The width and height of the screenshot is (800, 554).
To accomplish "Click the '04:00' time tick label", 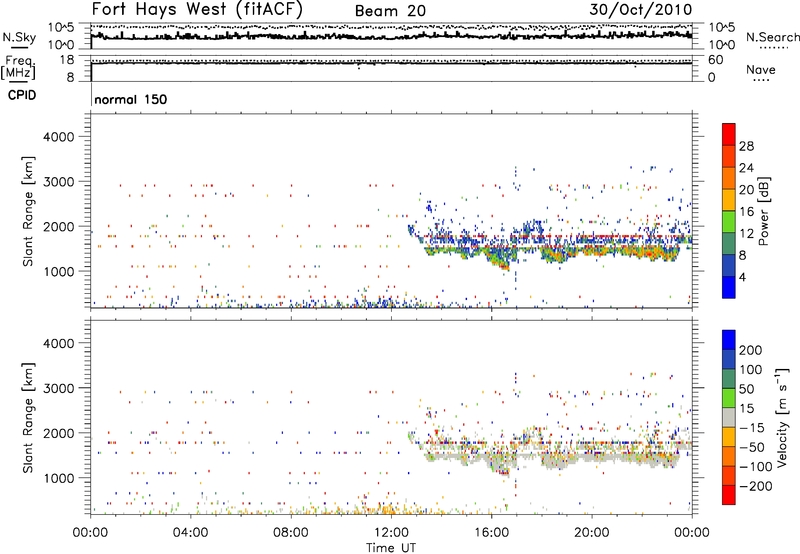I will 191,533.
